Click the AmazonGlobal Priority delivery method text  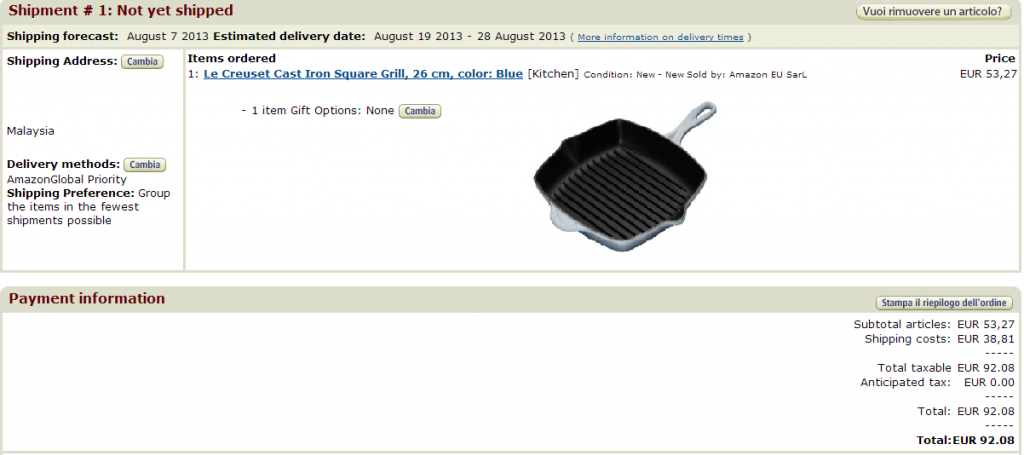click(x=66, y=180)
